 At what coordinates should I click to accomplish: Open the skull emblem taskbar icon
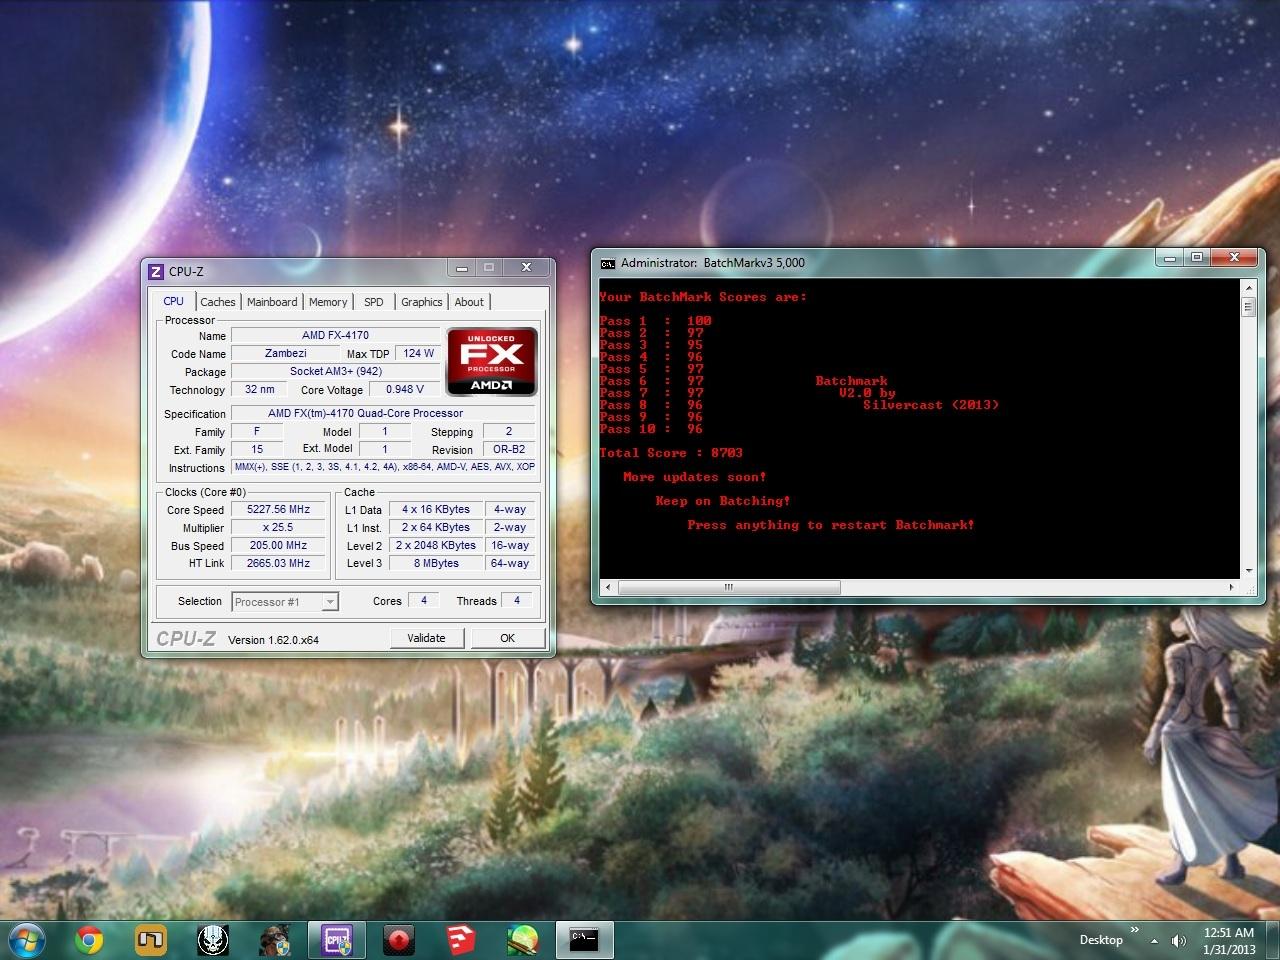213,940
